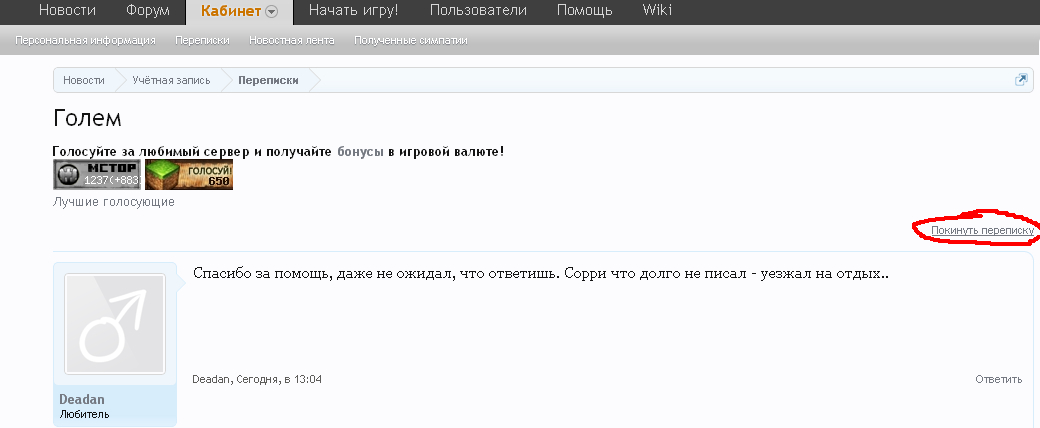This screenshot has width=1040, height=428.
Task: Open the Новости top navigation tab
Action: click(68, 11)
